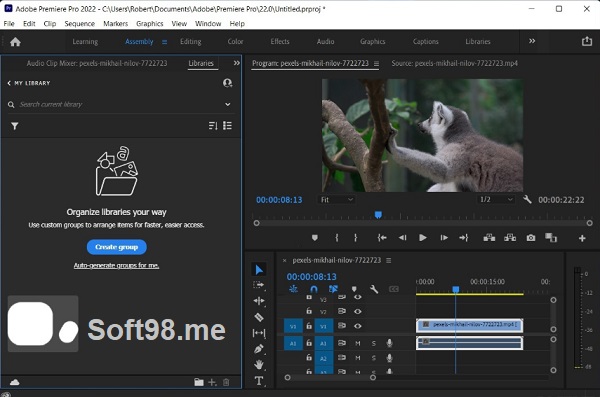
Task: Select the Track Select Forward tool
Action: (259, 285)
